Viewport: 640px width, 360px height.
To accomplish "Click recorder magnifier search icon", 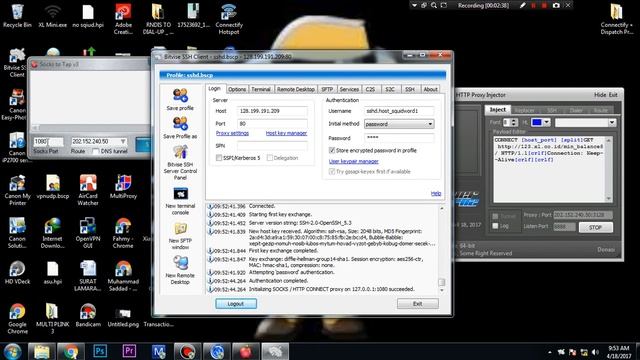I will click(x=433, y=5).
